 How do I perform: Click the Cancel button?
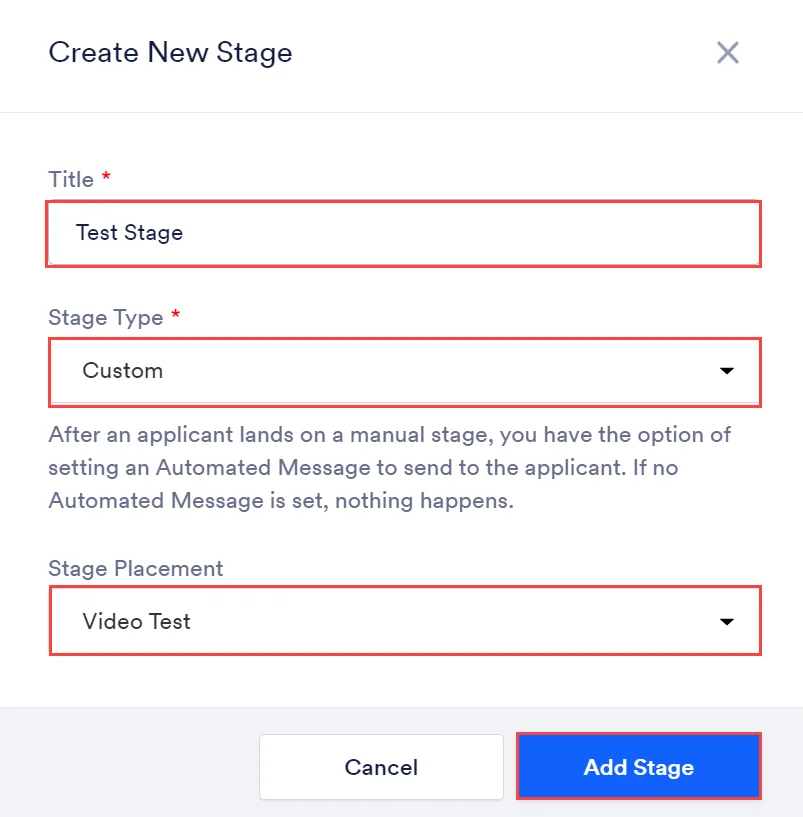click(x=381, y=767)
